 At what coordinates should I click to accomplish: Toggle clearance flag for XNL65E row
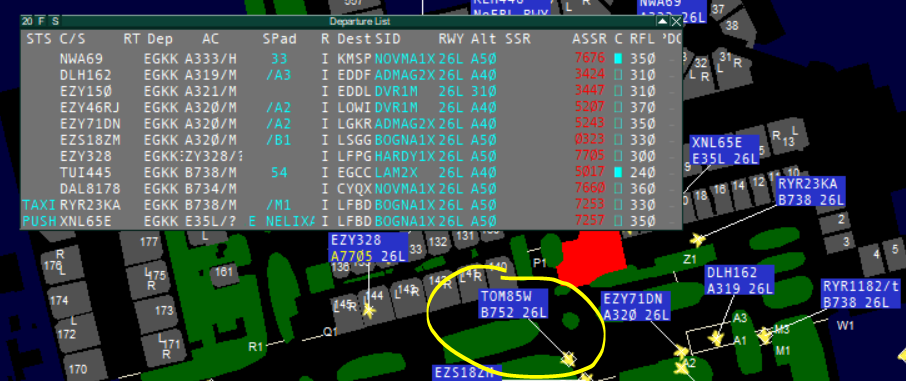618,221
